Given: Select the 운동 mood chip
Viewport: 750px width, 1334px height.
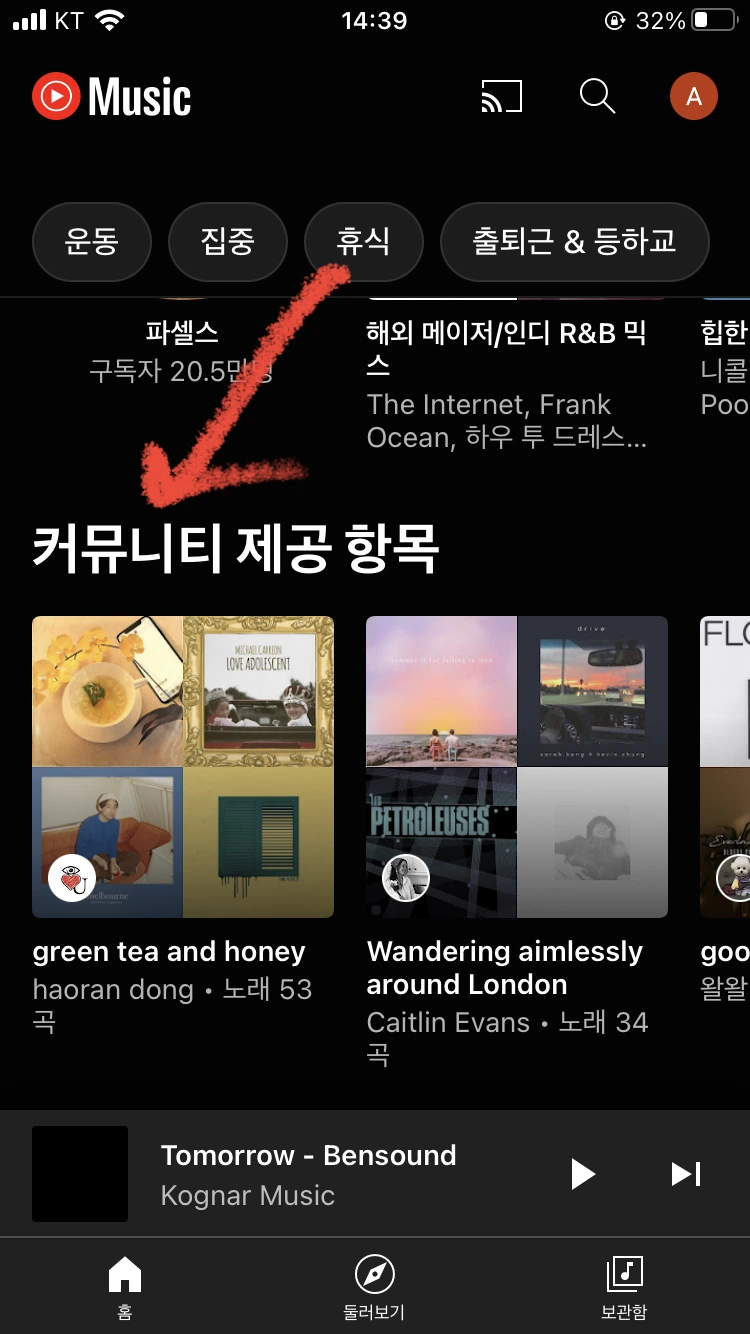Looking at the screenshot, I should [x=92, y=242].
